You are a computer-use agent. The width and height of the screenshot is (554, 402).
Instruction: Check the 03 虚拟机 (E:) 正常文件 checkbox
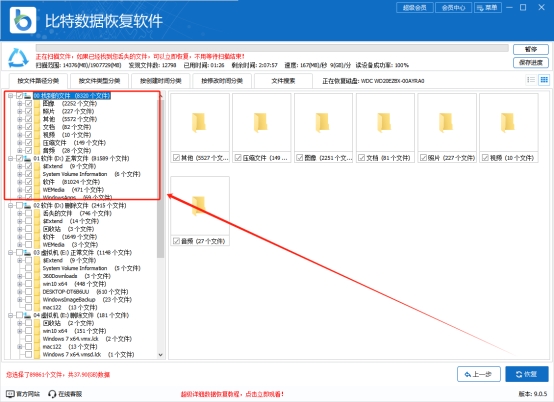(x=19, y=253)
